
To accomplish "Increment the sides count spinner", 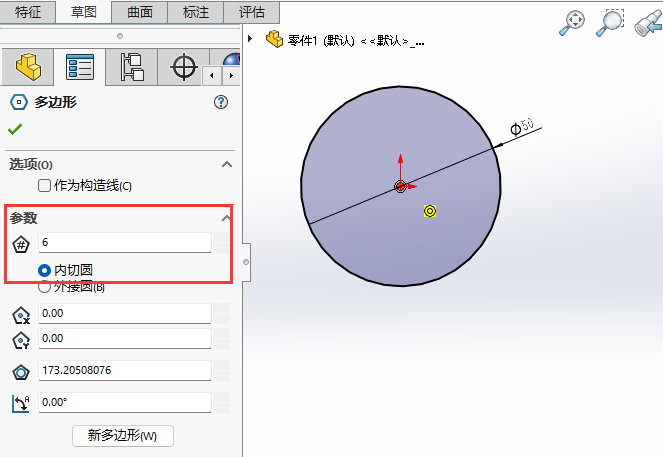I will click(x=222, y=237).
